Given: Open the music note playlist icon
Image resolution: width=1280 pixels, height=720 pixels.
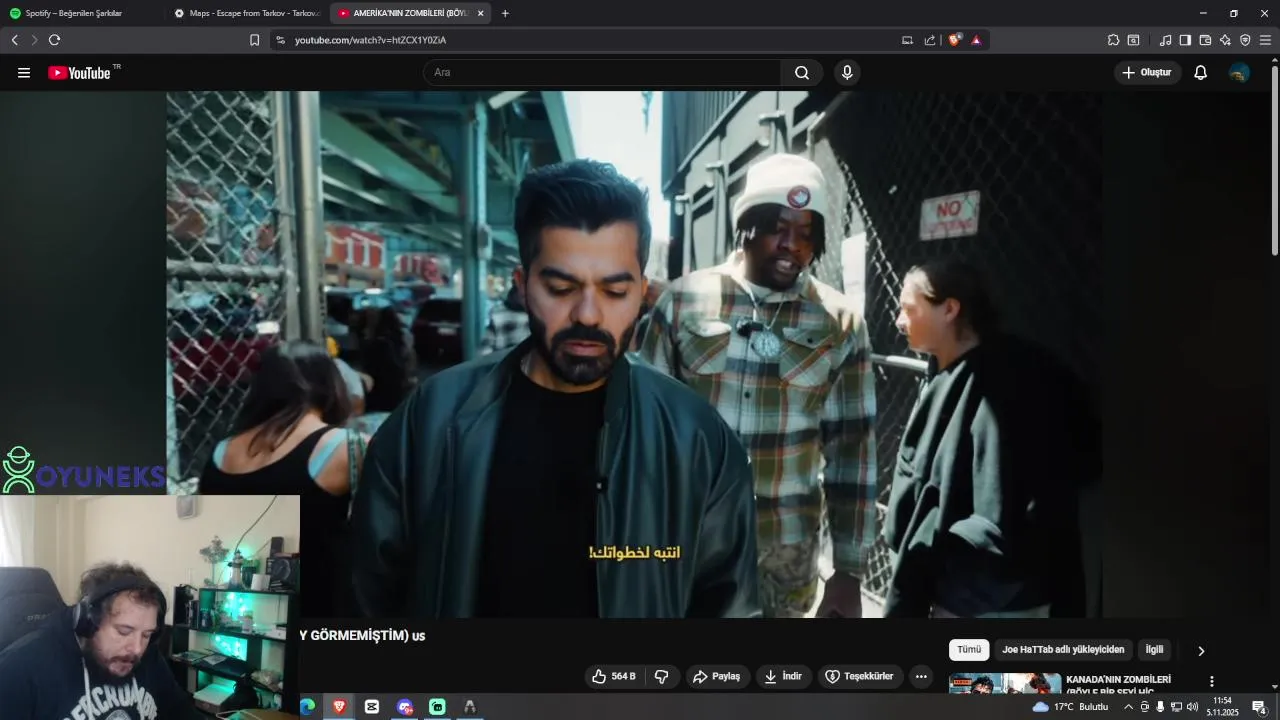Looking at the screenshot, I should coord(1165,40).
